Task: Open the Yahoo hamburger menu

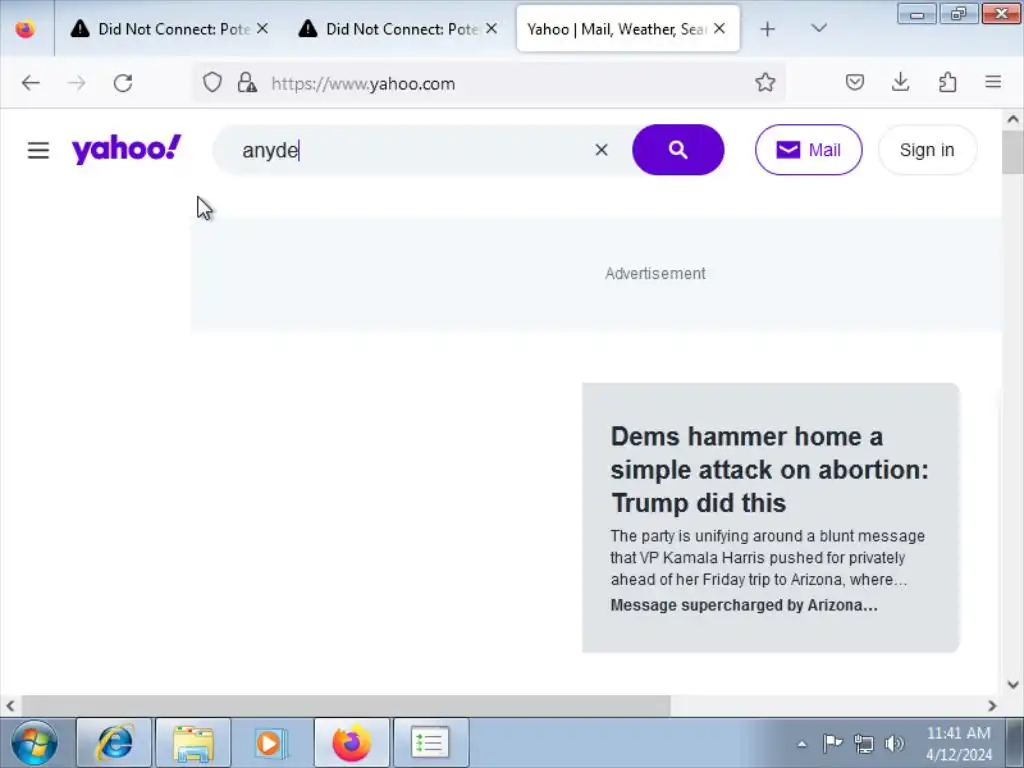Action: [39, 150]
